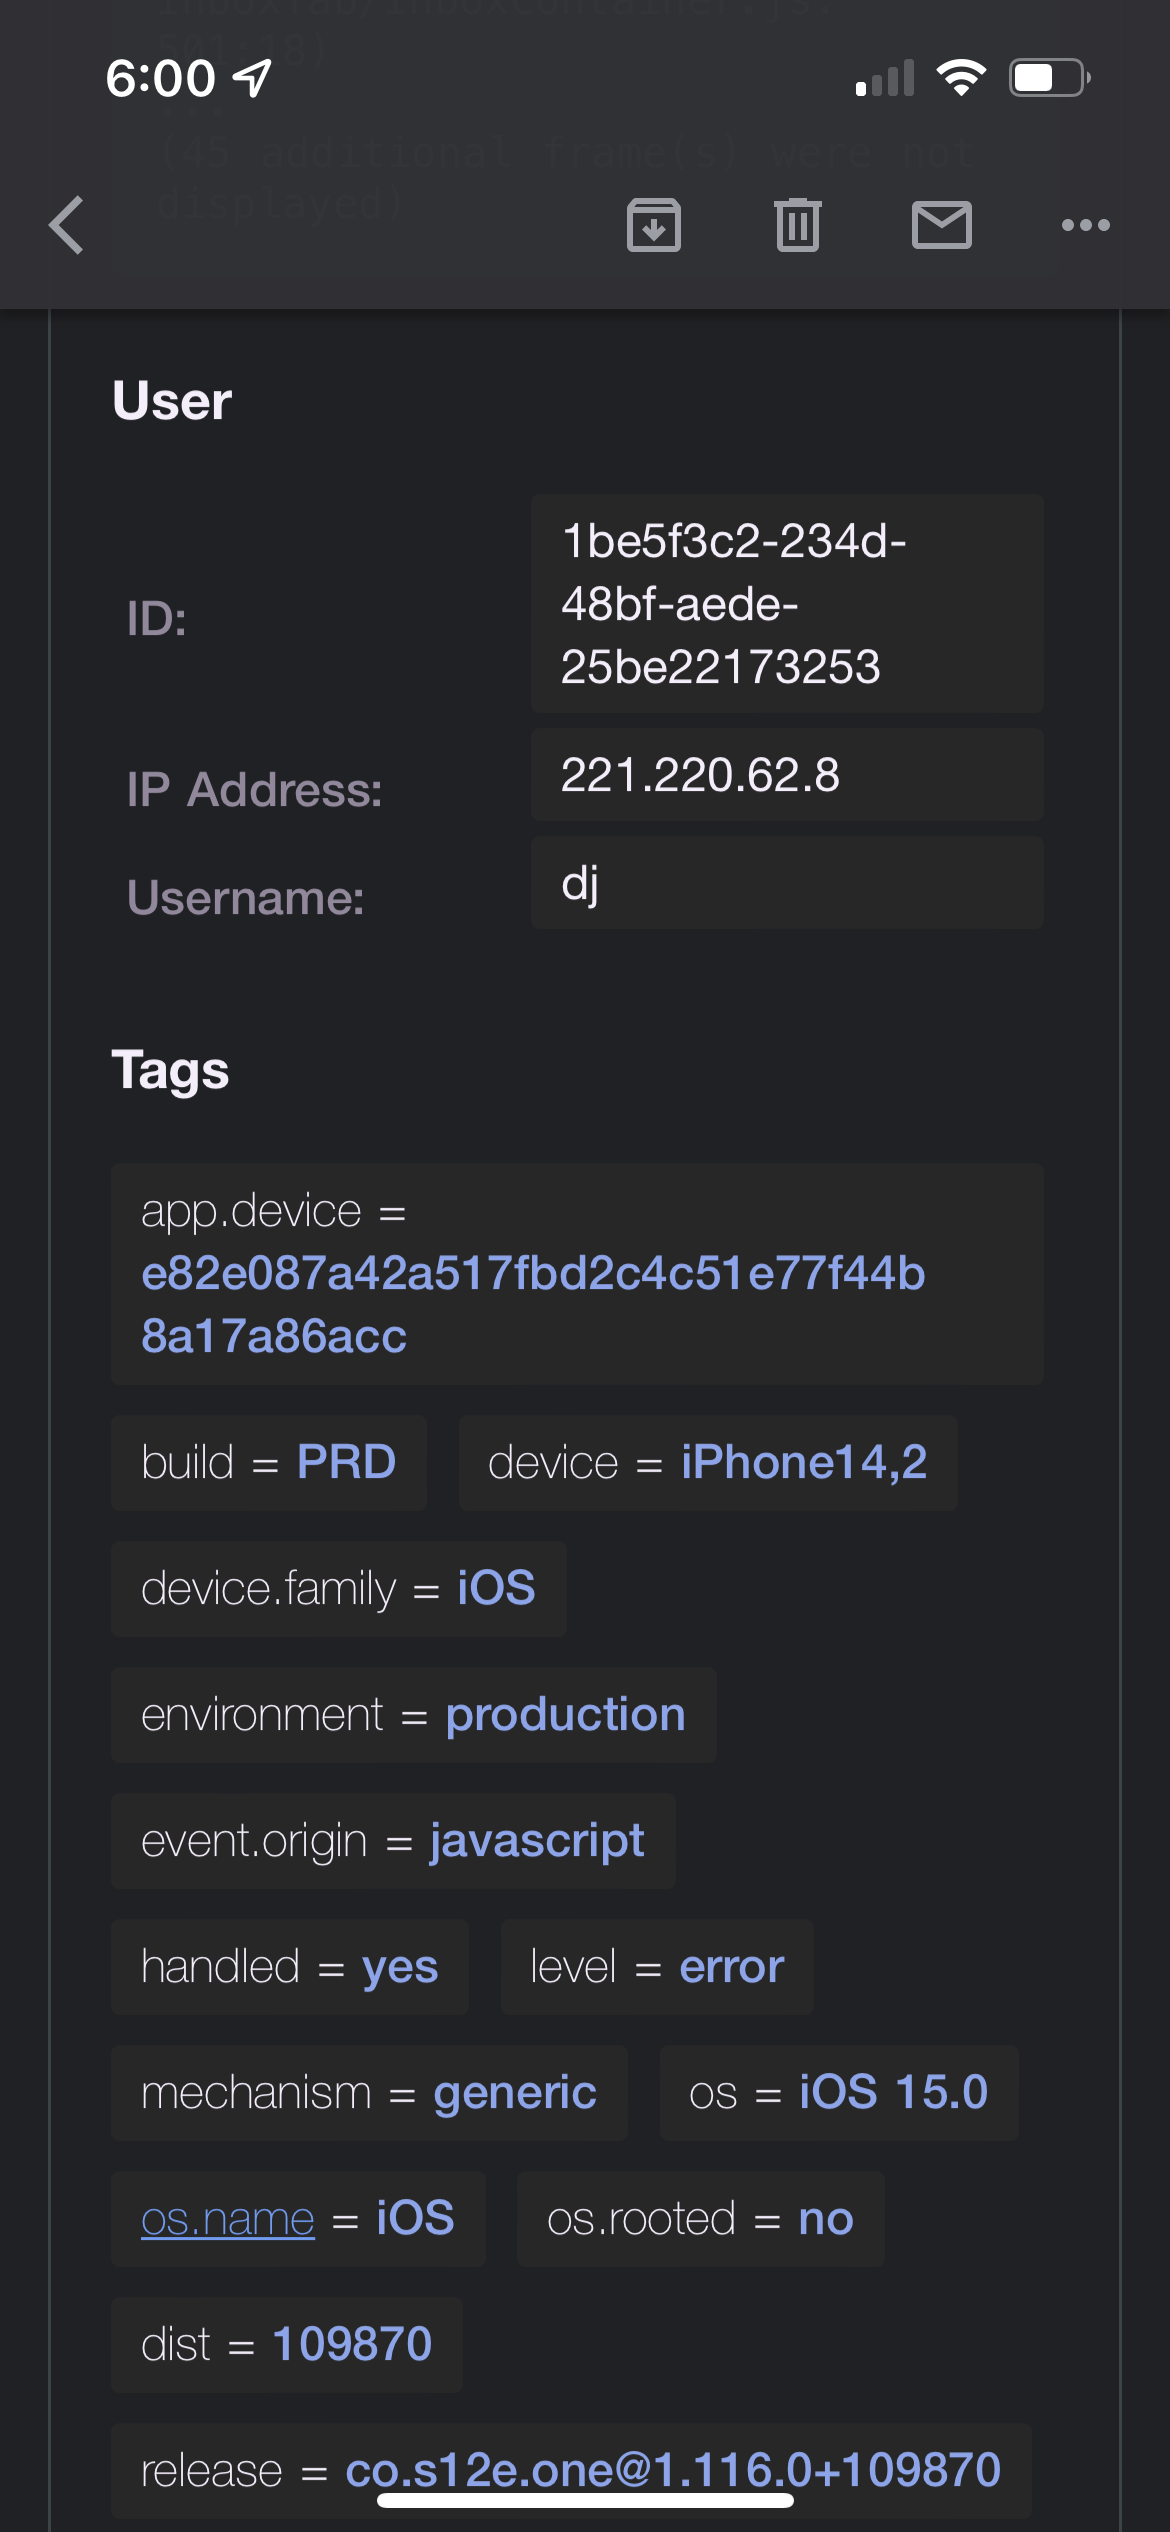This screenshot has height=2532, width=1170.
Task: Tap the iPhone14,2 device tag
Action: [x=804, y=1462]
